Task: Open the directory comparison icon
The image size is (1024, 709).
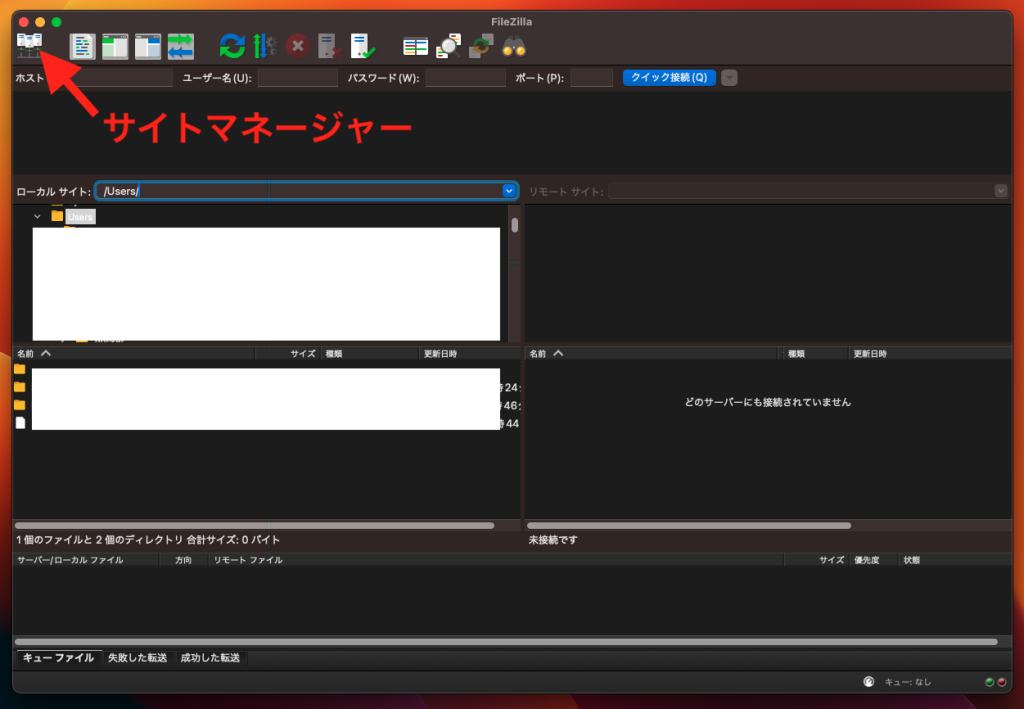Action: [415, 45]
